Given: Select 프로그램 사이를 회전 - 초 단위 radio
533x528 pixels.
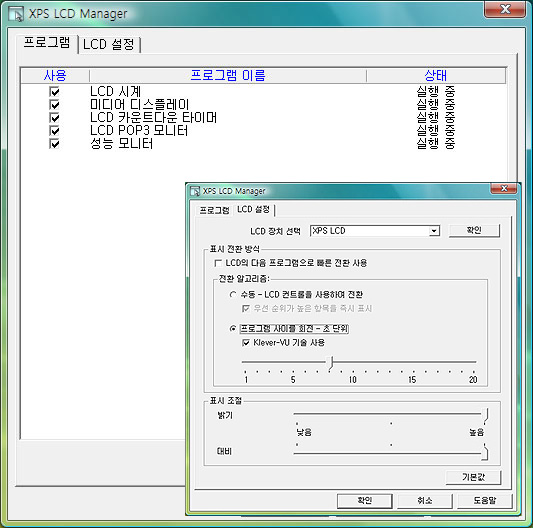Looking at the screenshot, I should pos(233,329).
